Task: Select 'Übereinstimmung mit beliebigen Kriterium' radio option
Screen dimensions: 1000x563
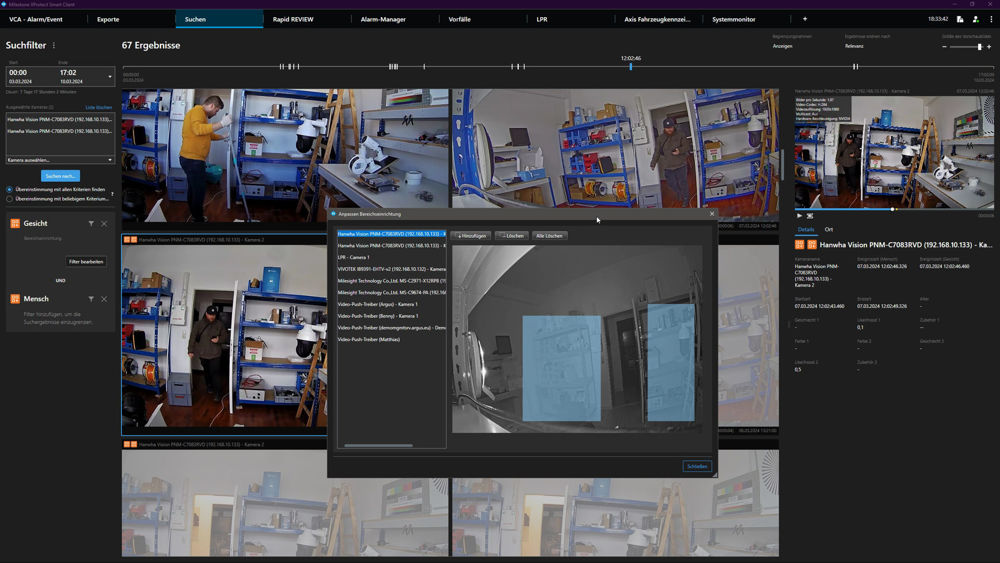Action: [10, 199]
